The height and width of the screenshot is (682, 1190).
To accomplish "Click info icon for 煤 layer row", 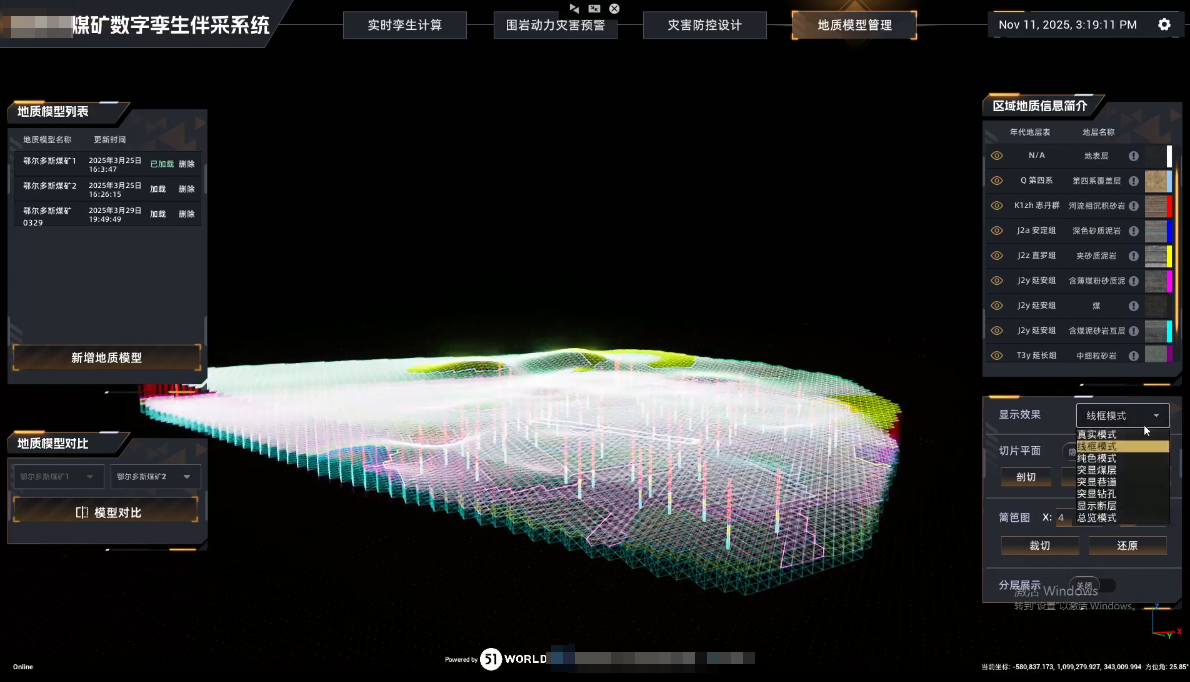I will tap(1133, 306).
